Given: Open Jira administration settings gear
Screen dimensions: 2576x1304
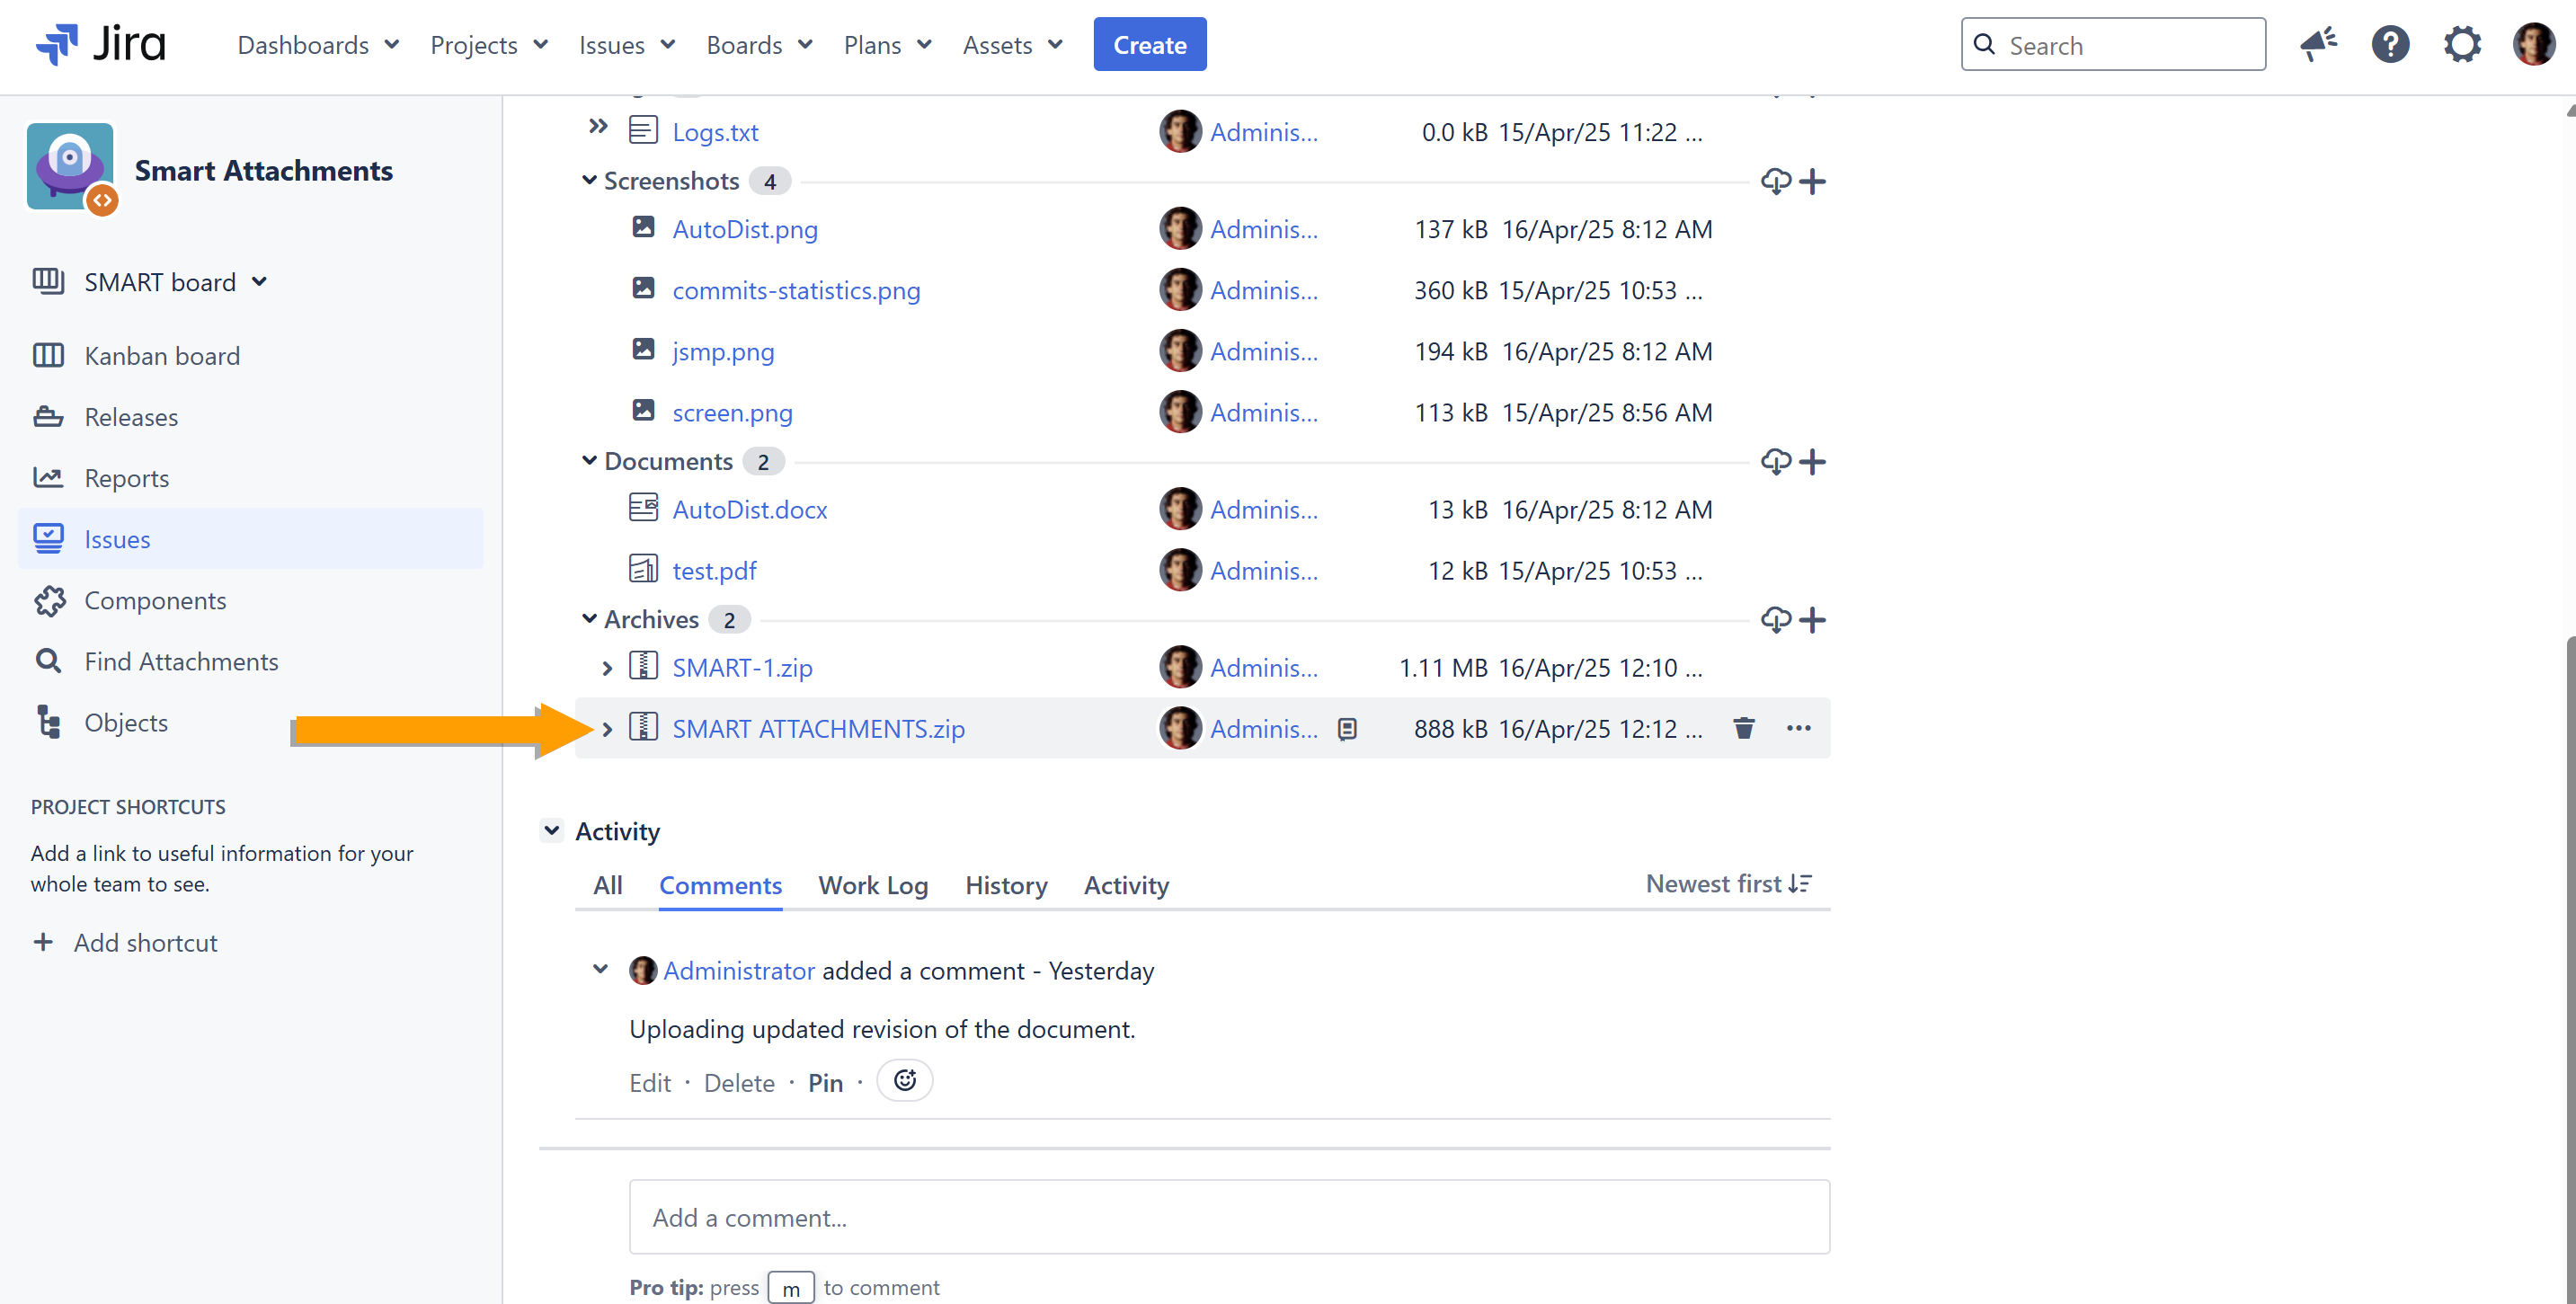Looking at the screenshot, I should click(2462, 45).
